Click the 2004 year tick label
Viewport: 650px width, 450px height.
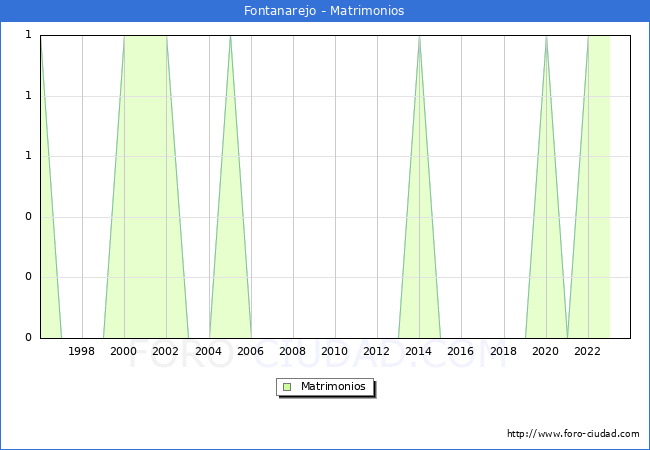click(208, 351)
